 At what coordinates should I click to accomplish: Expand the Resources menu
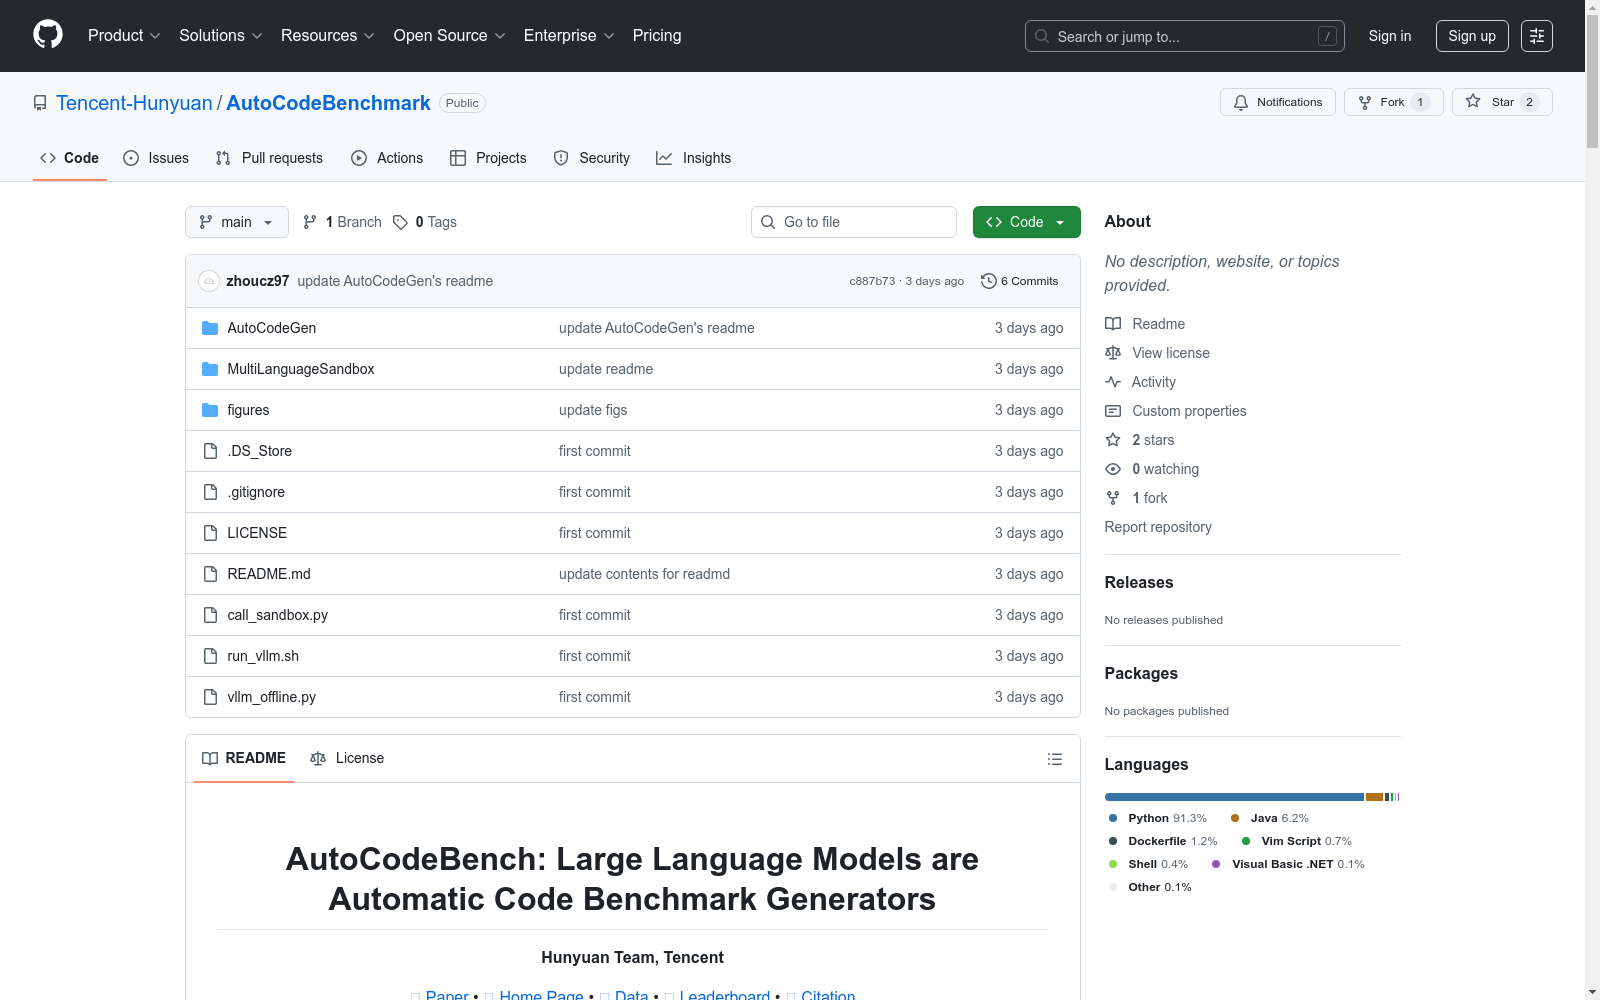(x=328, y=36)
